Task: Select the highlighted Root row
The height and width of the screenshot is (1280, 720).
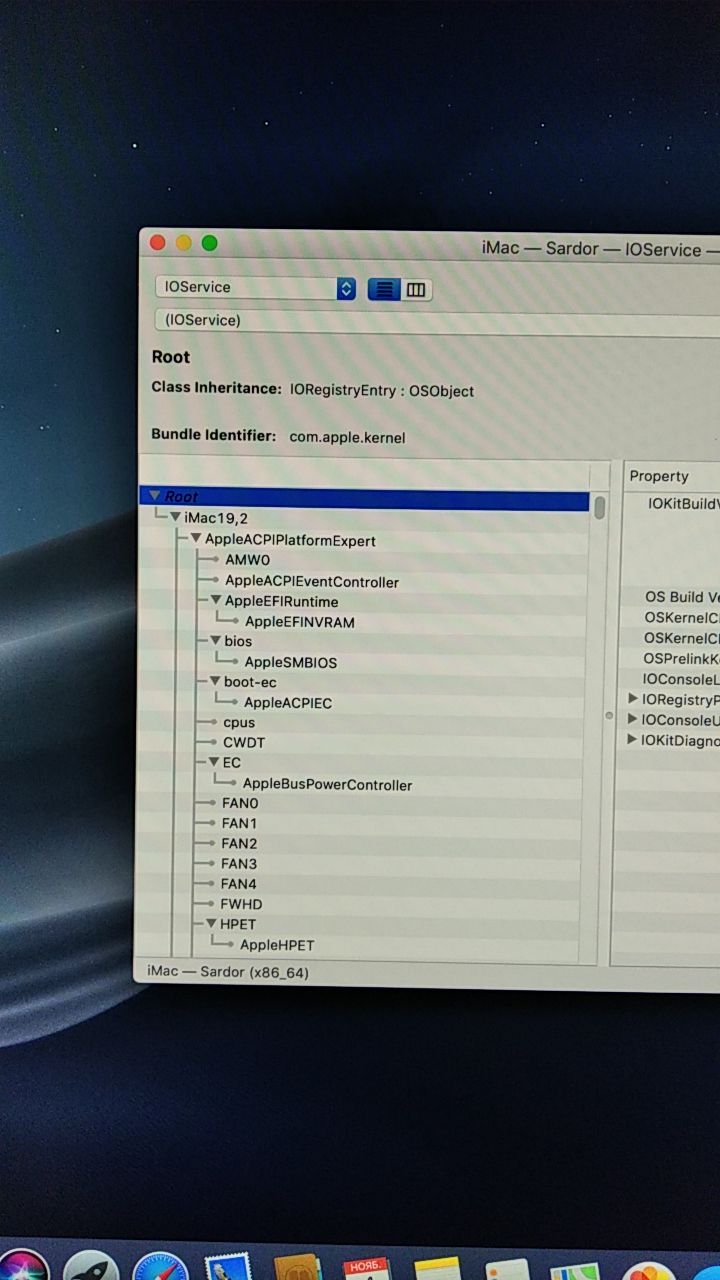Action: [365, 497]
